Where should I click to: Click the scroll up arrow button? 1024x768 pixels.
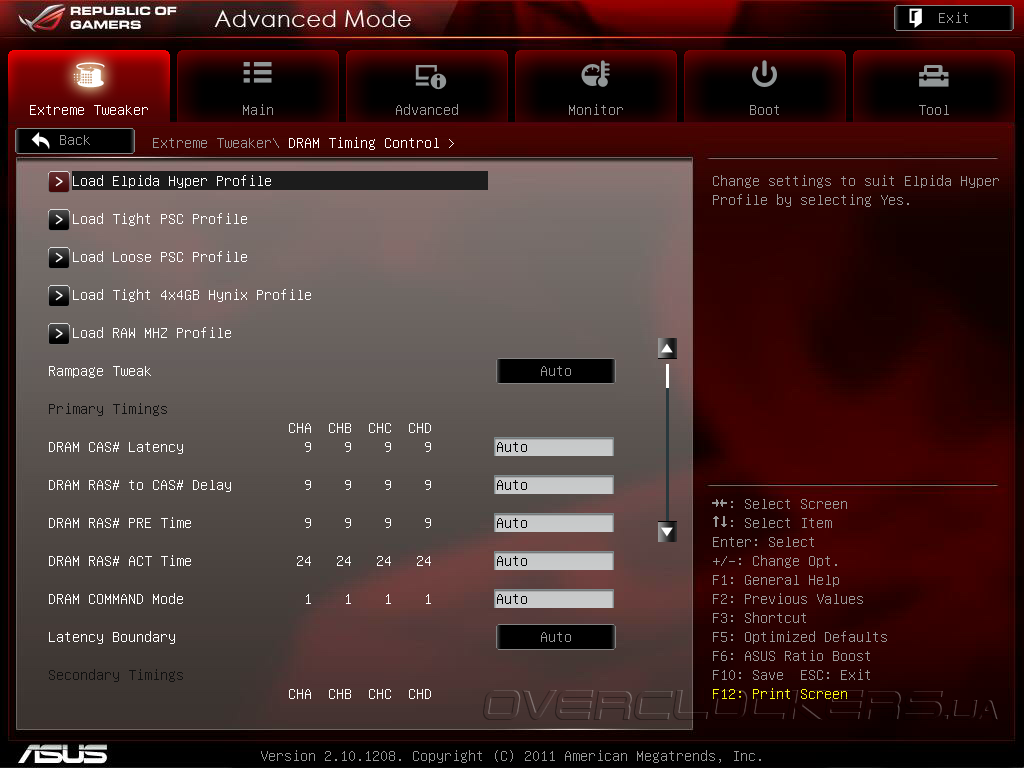click(x=667, y=348)
